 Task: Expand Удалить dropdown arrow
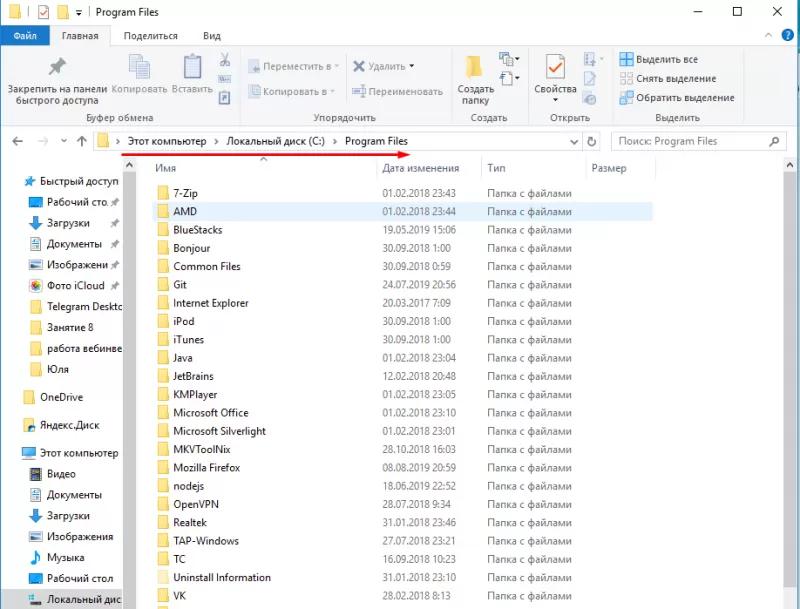coord(412,66)
